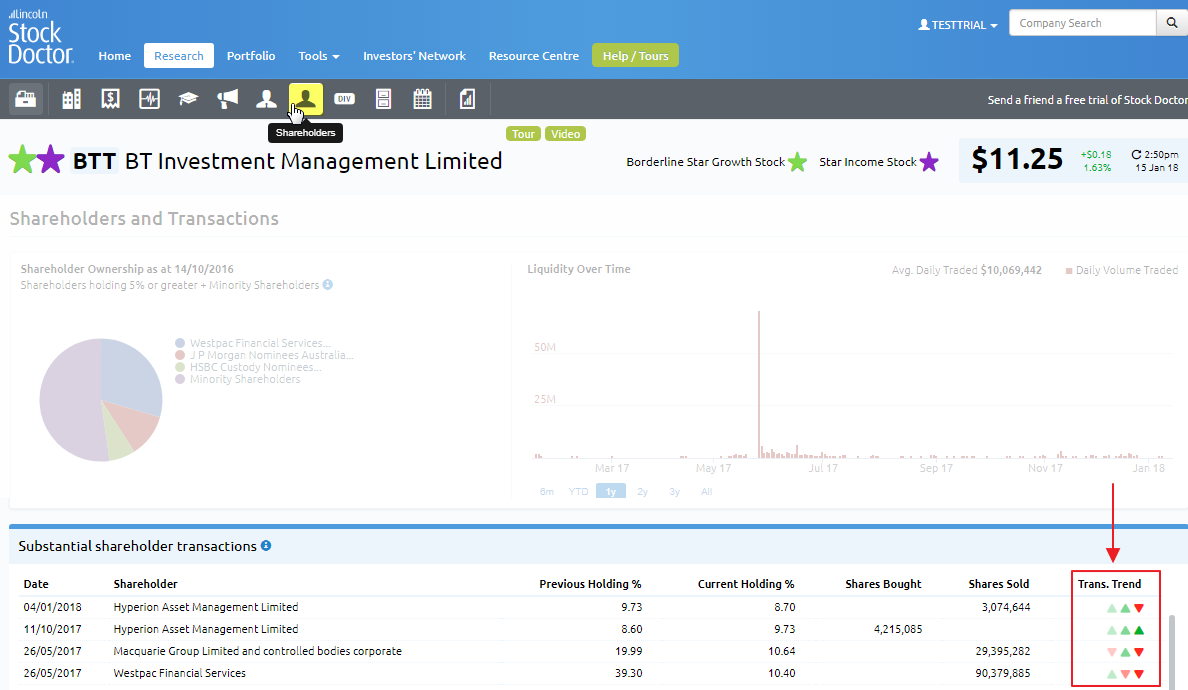Open the Portfolio menu item

[251, 56]
